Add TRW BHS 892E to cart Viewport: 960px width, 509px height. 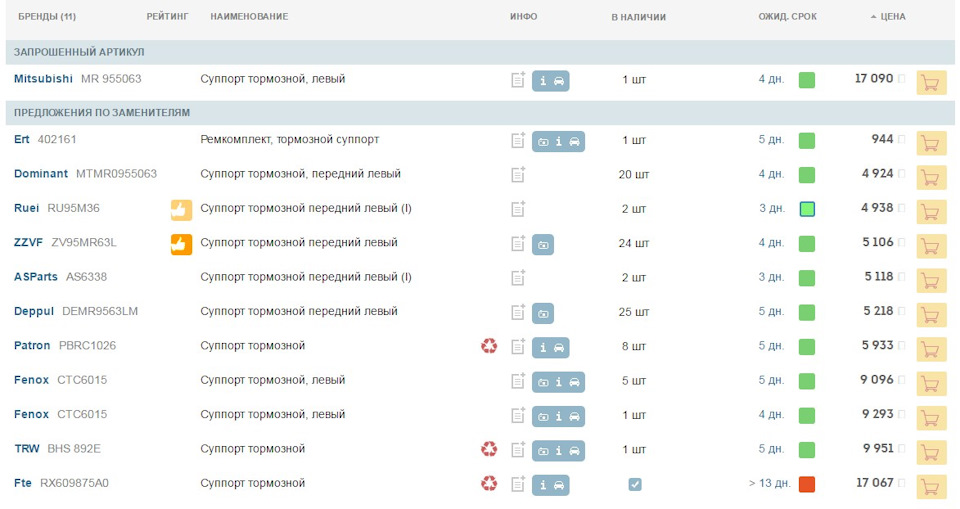pos(931,452)
